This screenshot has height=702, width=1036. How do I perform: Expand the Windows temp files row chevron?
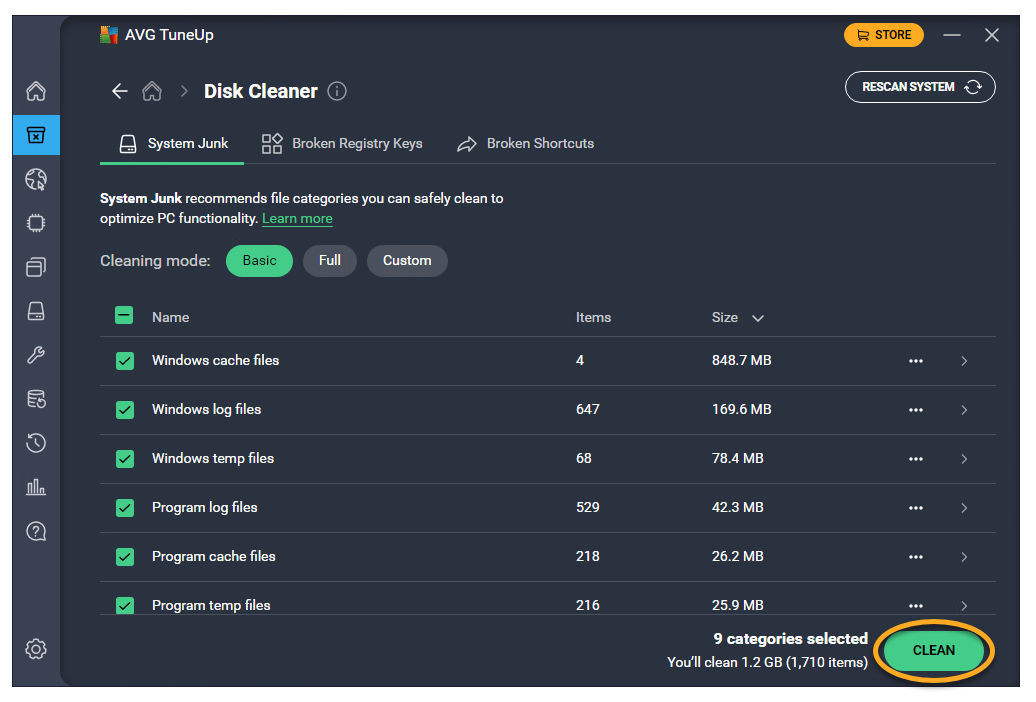[x=964, y=459]
